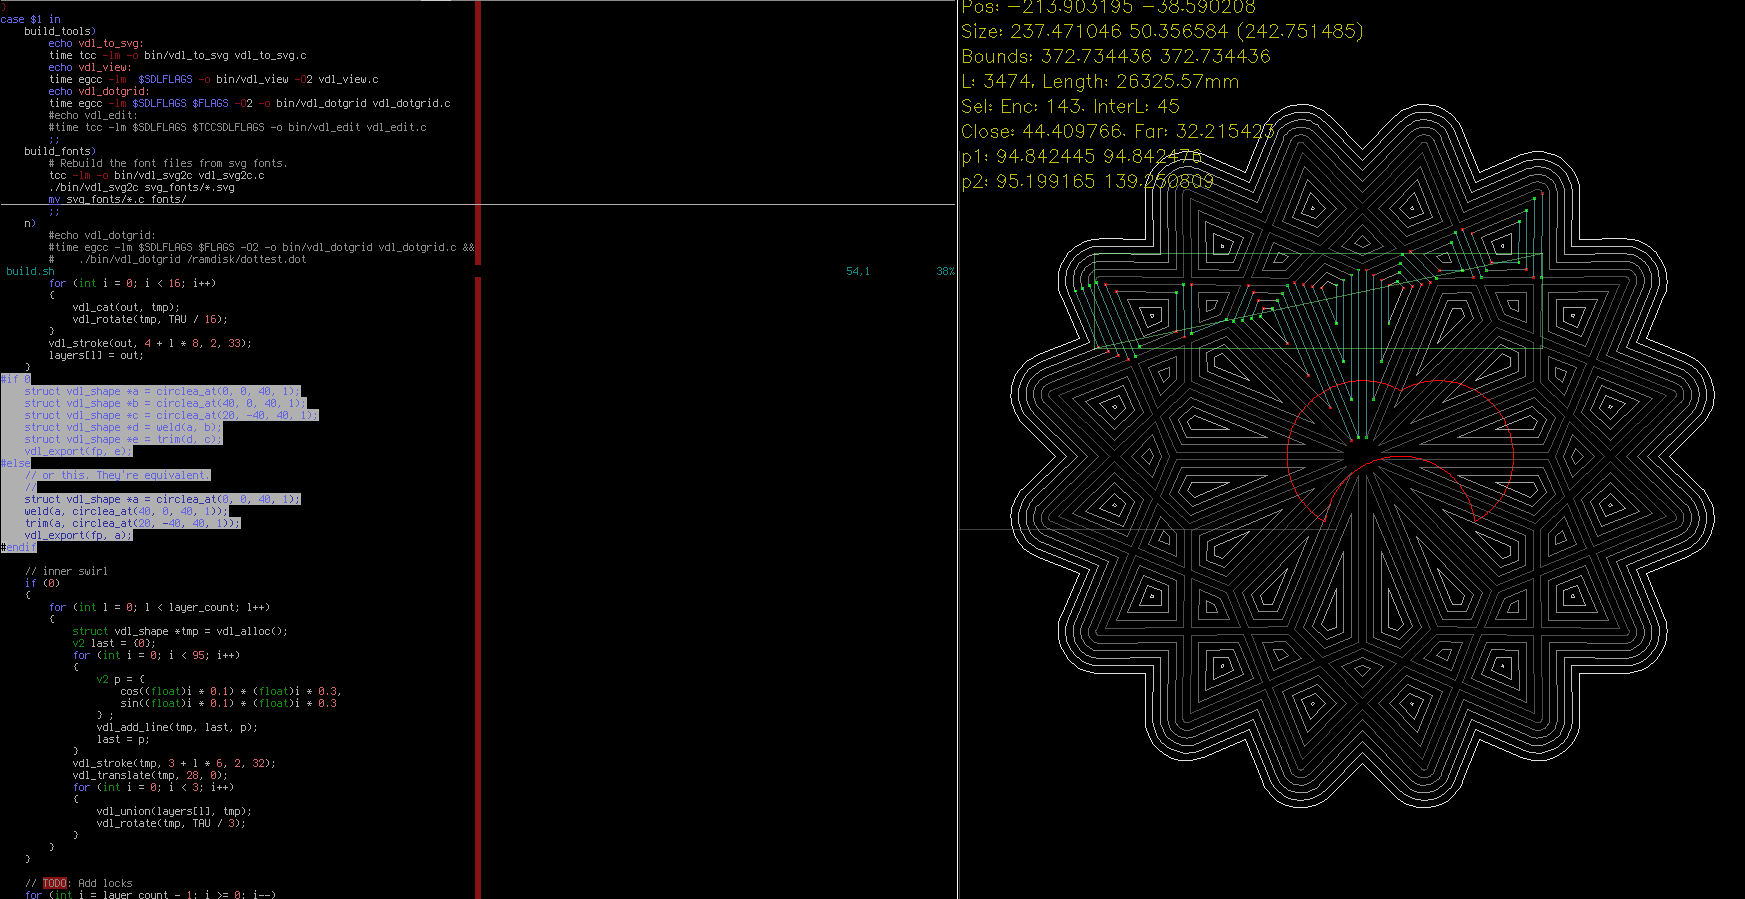The width and height of the screenshot is (1745, 899).
Task: Click the line starting with 'cos((float)i'
Action: (x=232, y=691)
